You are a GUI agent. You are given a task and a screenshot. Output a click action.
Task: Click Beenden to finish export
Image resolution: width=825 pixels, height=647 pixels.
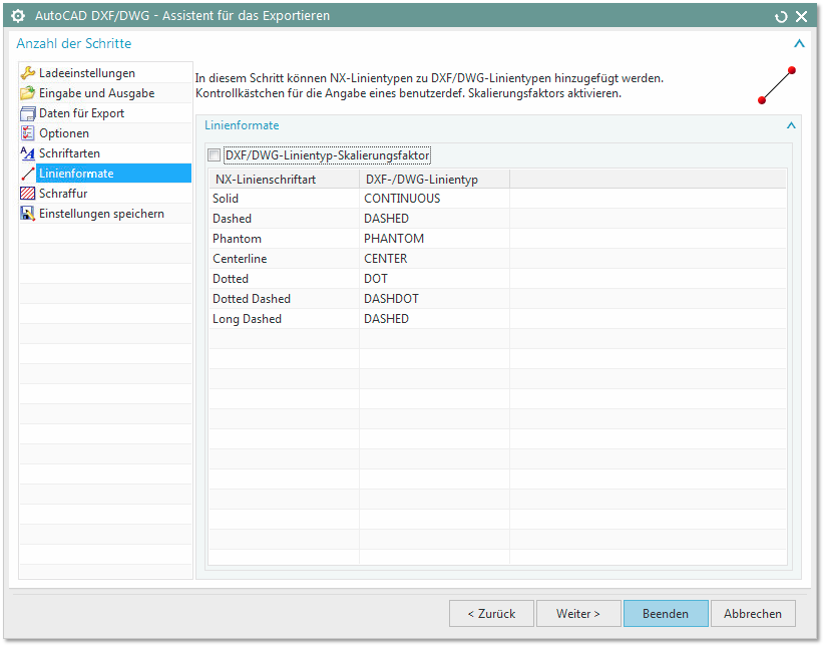pos(665,613)
